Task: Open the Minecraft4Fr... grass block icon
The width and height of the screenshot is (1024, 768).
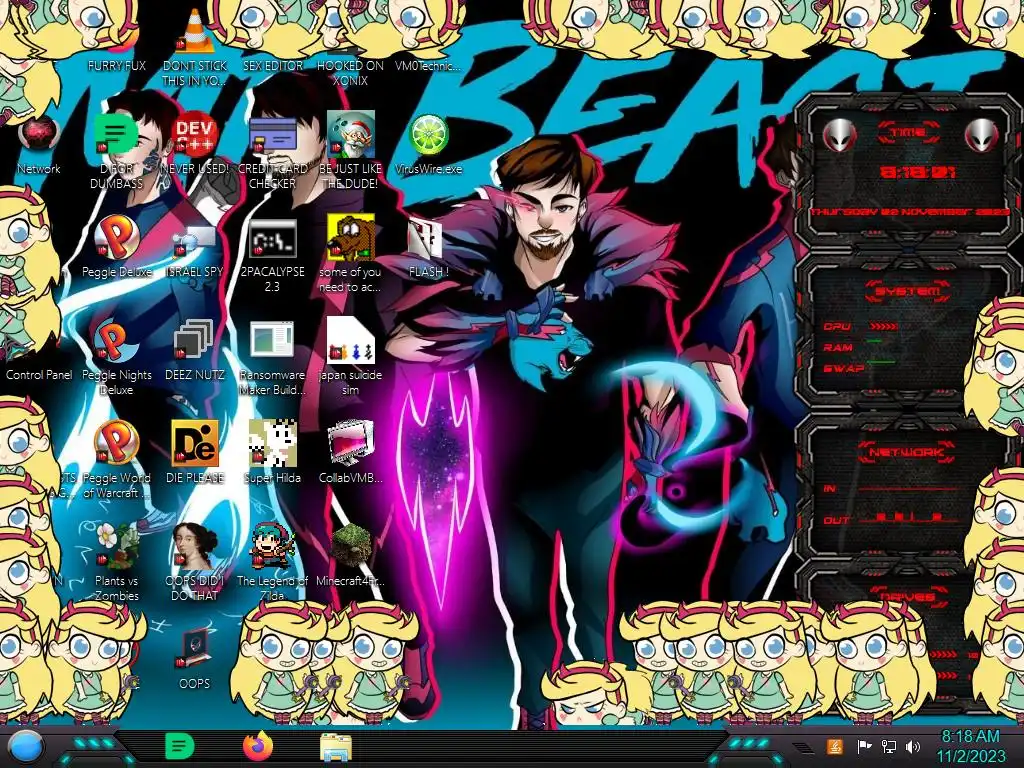Action: (351, 547)
